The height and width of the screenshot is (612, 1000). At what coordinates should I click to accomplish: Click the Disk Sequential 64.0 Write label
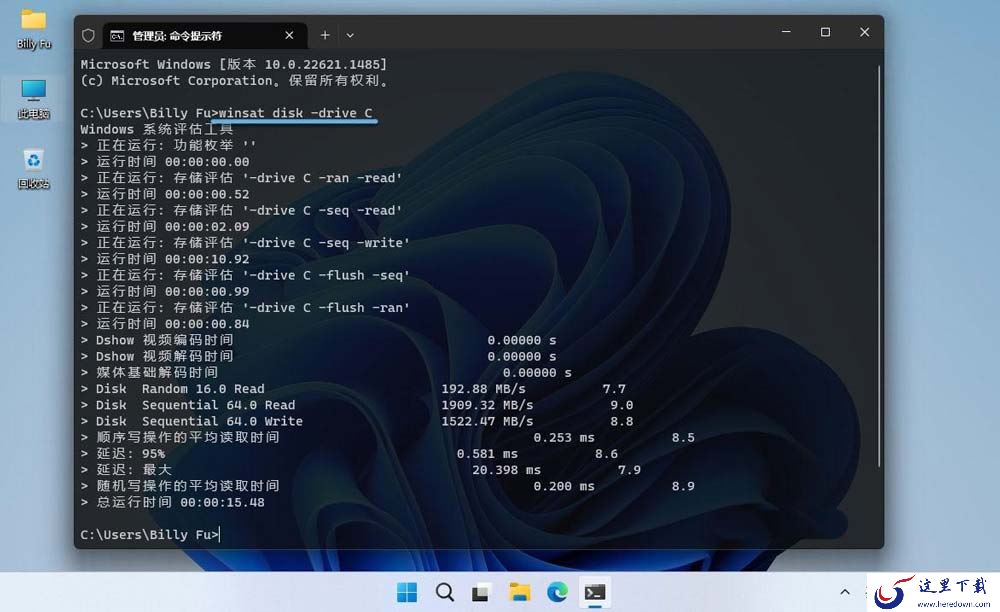[199, 421]
